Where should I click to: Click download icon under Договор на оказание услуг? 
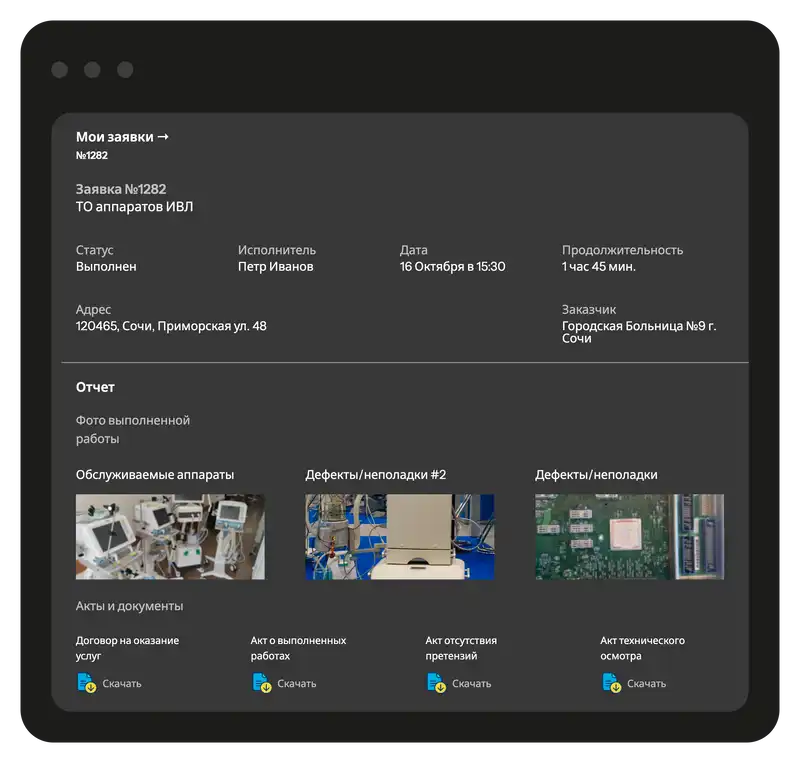pos(86,683)
